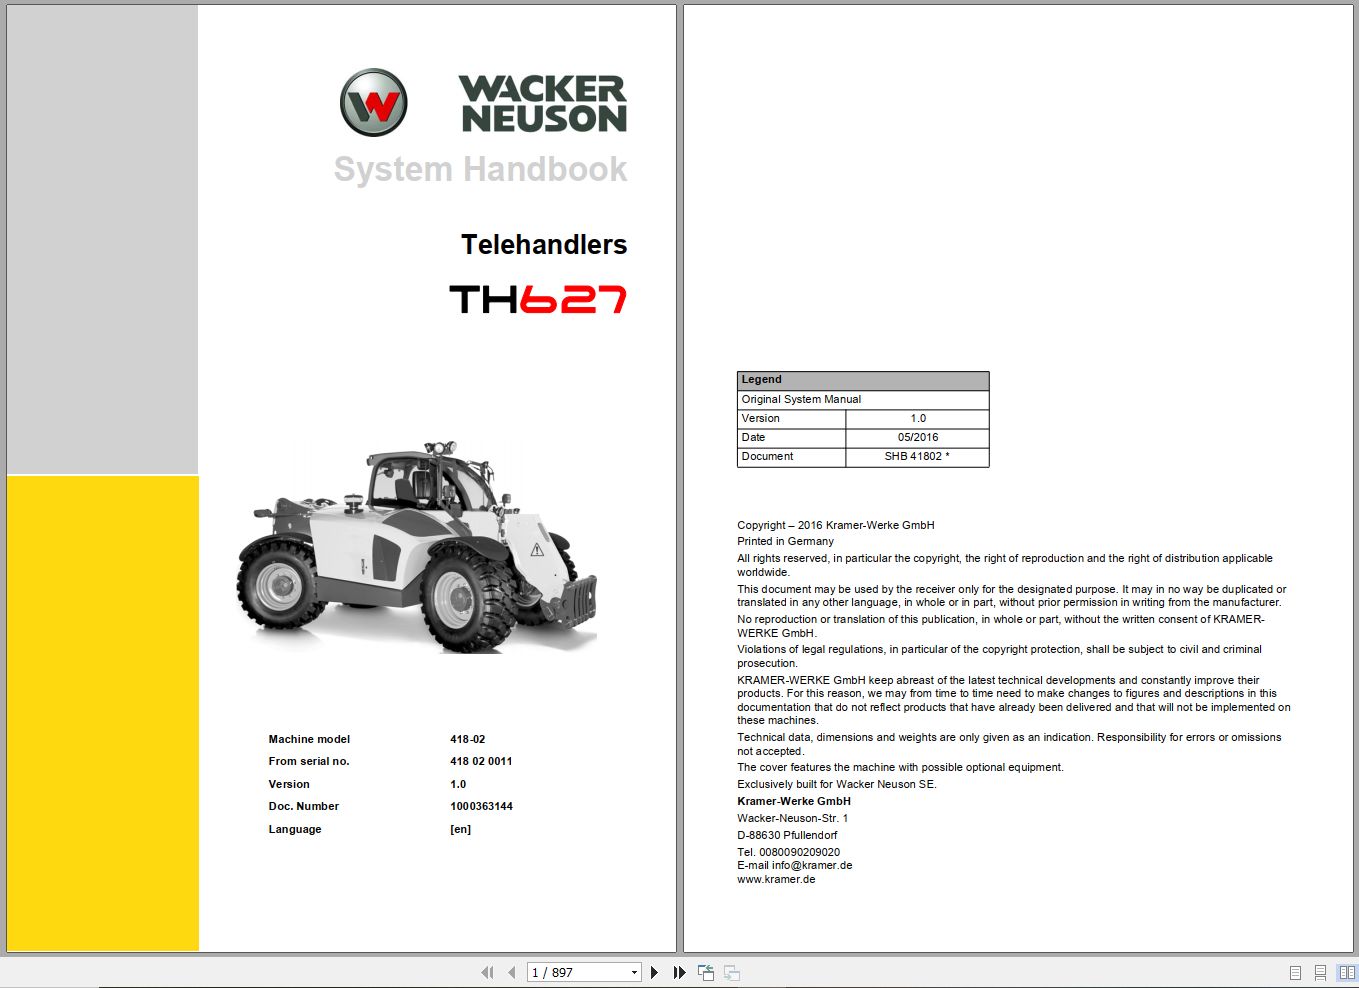
Task: Switch to single page view
Action: coord(1295,972)
